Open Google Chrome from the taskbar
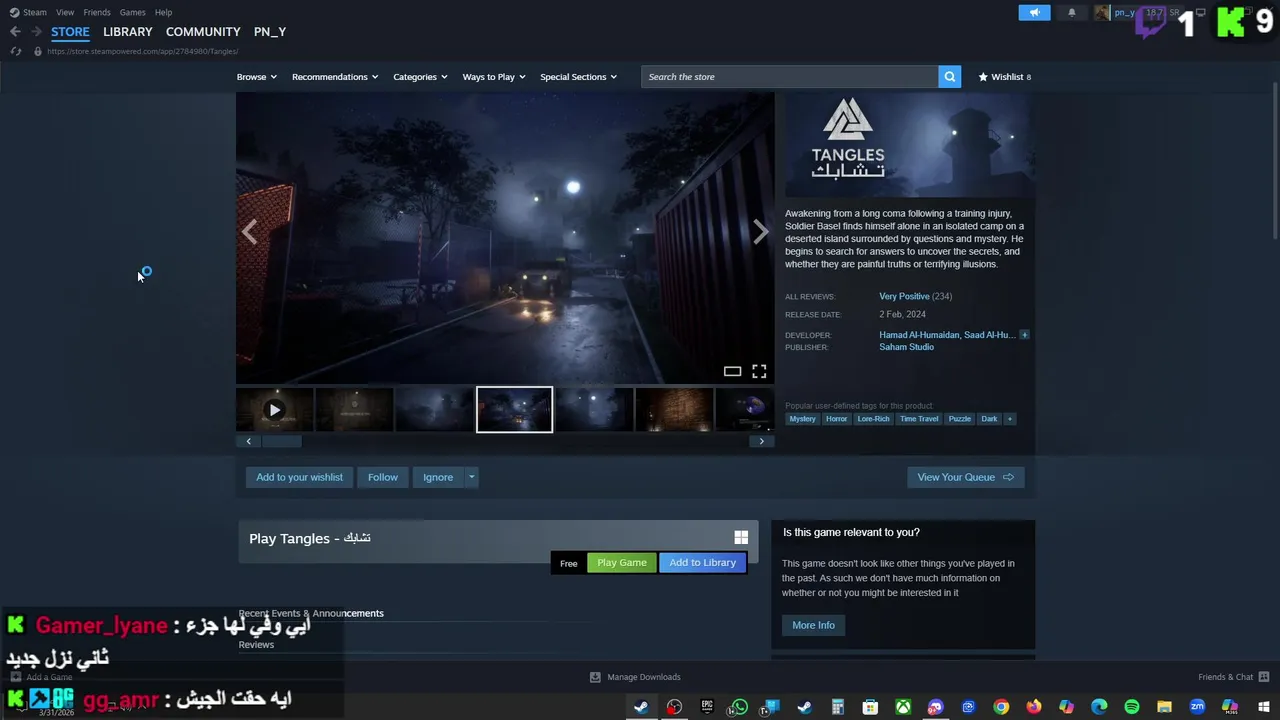Image resolution: width=1280 pixels, height=720 pixels. coord(1001,707)
